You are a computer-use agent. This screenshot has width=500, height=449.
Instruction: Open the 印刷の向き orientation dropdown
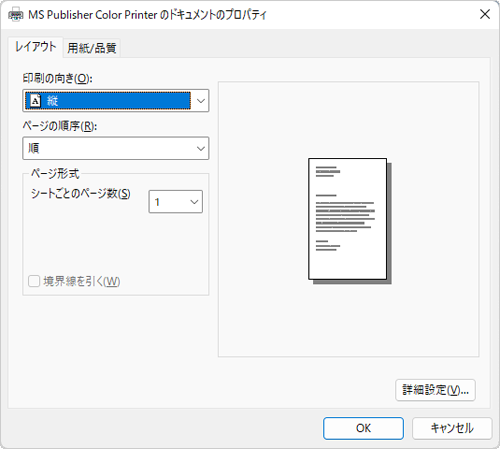pyautogui.click(x=116, y=100)
